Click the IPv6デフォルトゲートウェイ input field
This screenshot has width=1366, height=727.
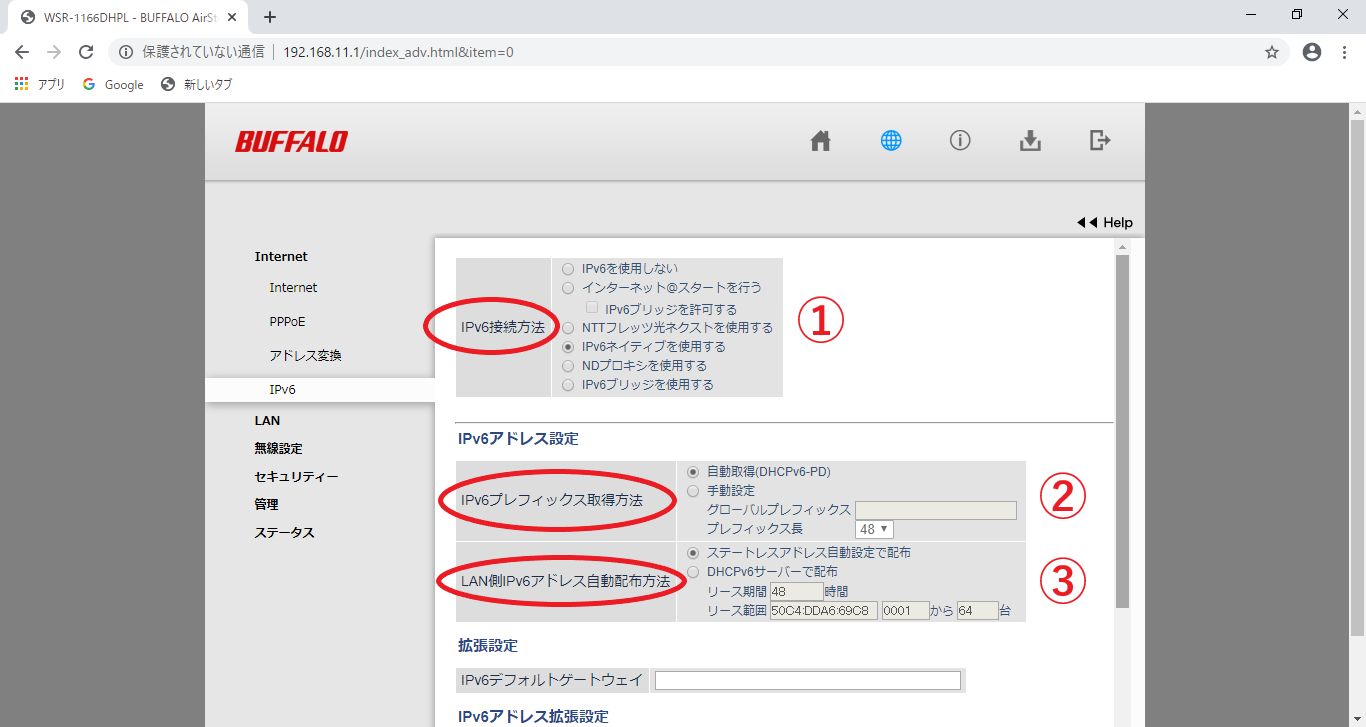(x=807, y=681)
